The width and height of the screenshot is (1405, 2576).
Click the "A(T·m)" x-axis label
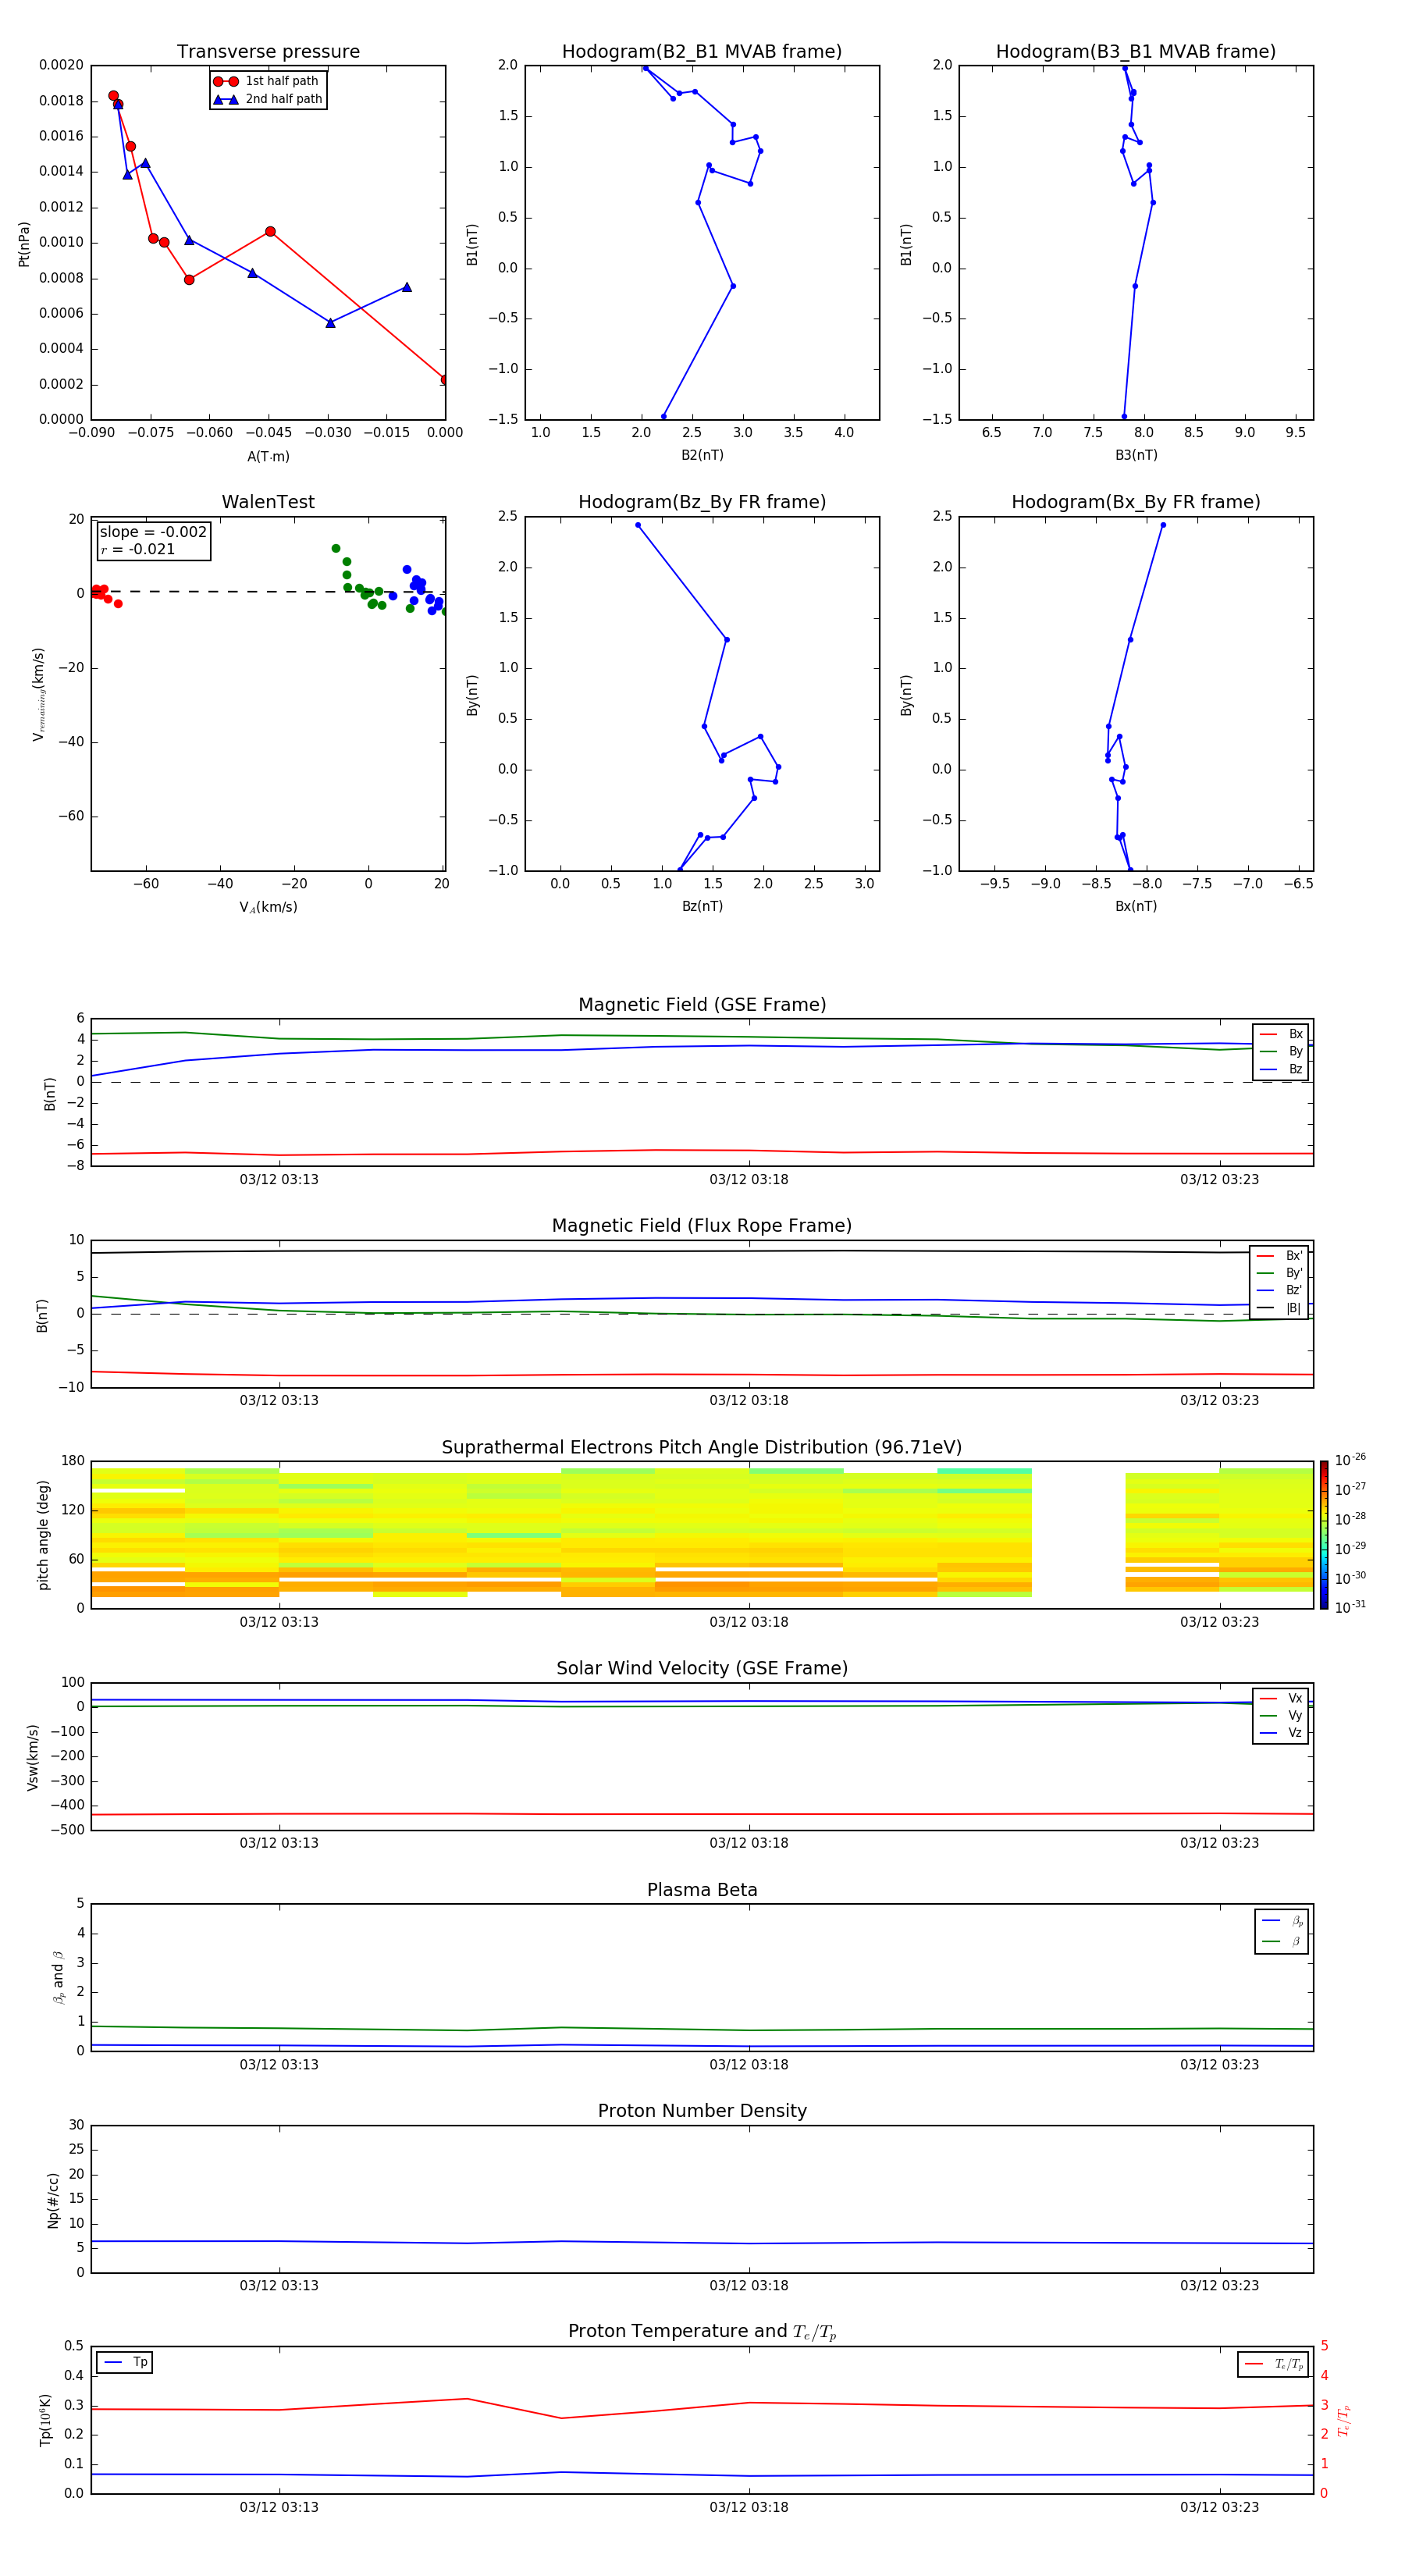[x=268, y=456]
